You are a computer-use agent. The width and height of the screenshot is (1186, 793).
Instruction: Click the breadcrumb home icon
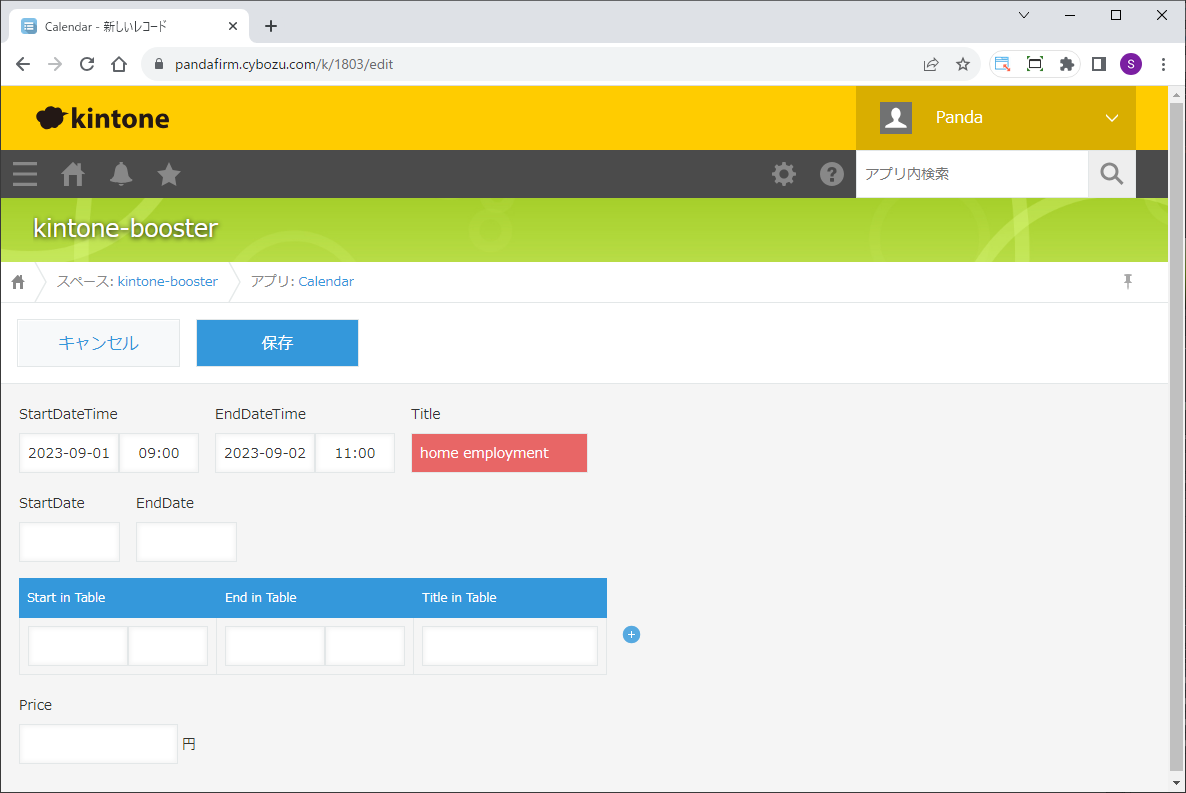(18, 282)
